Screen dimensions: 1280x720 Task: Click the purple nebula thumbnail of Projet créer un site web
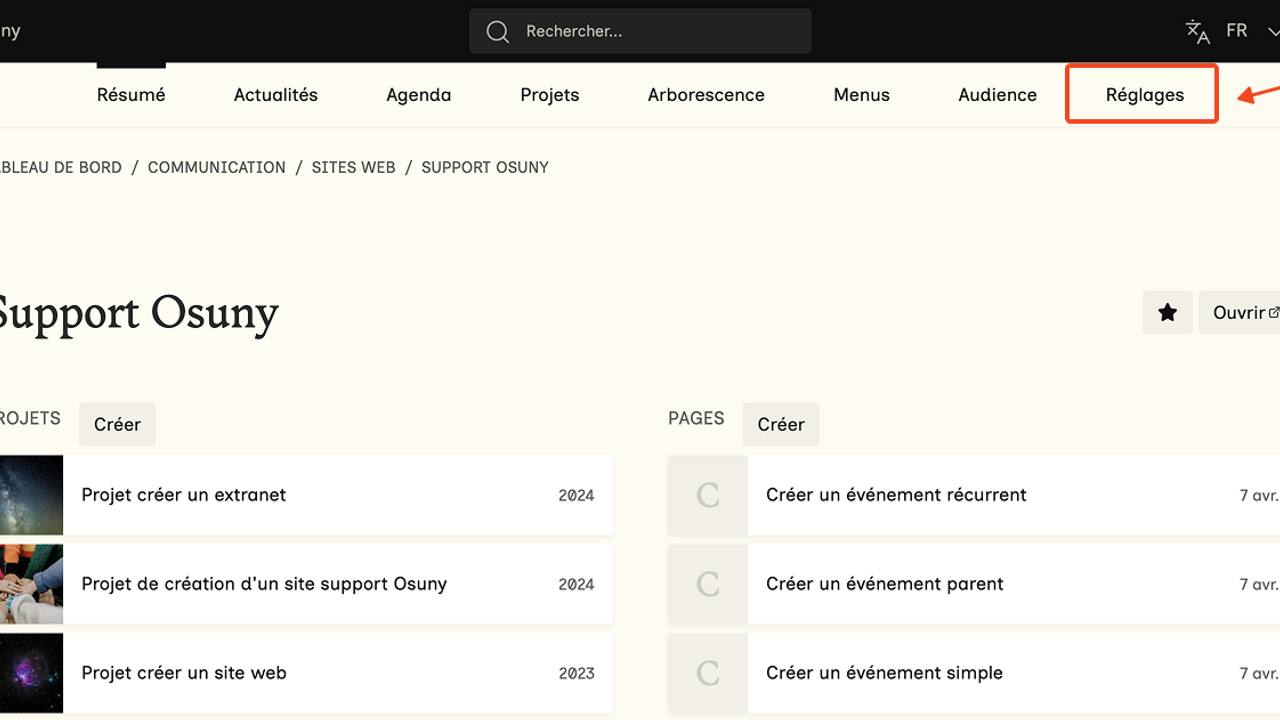click(30, 673)
